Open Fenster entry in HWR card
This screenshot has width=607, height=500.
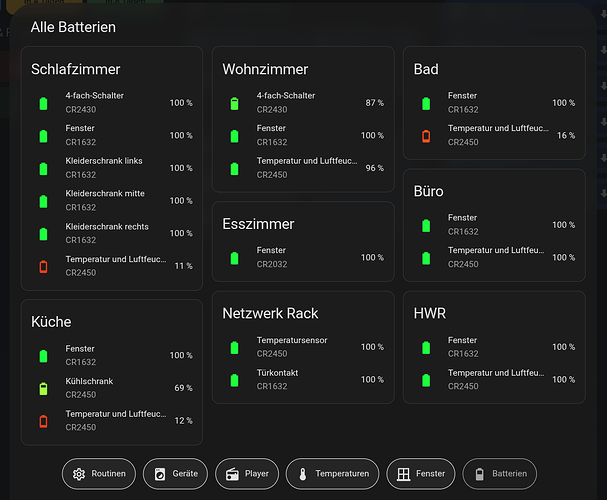pyautogui.click(x=494, y=347)
